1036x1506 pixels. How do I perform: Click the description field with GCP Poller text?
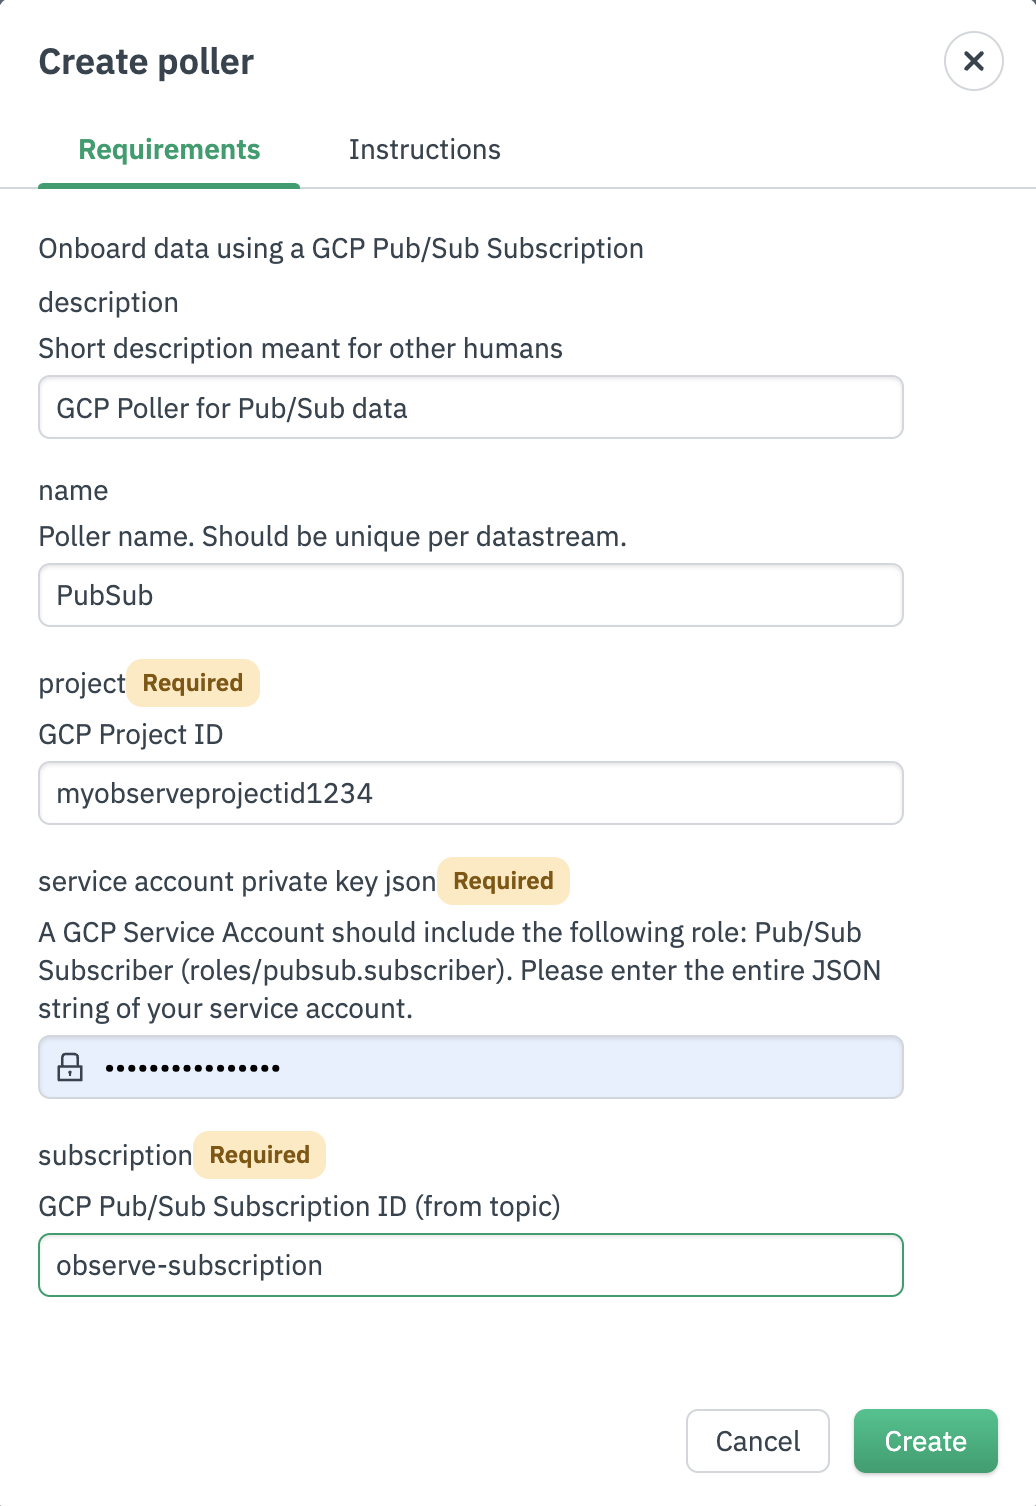(470, 408)
